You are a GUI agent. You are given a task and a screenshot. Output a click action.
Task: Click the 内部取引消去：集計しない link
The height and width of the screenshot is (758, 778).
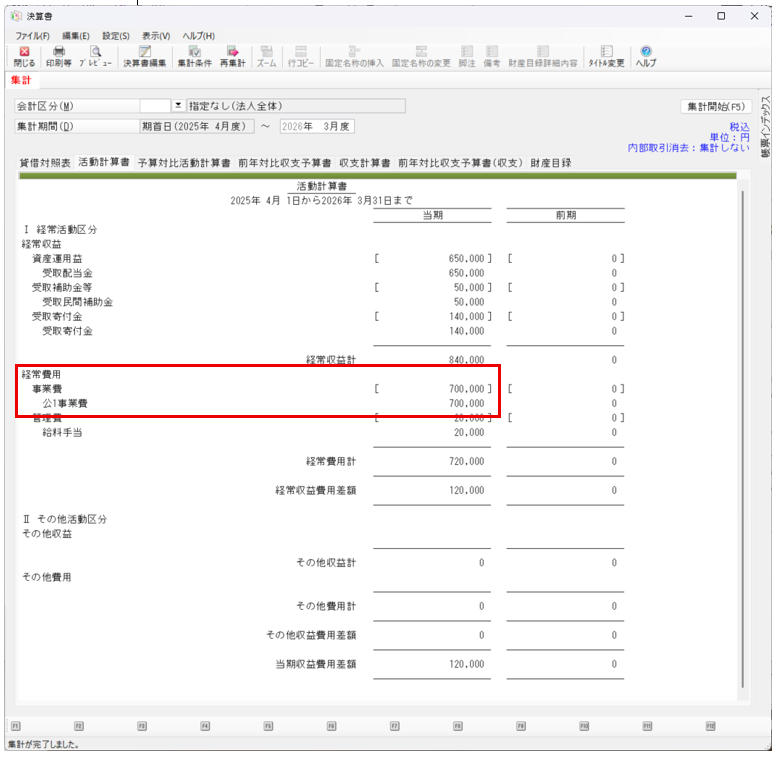688,147
